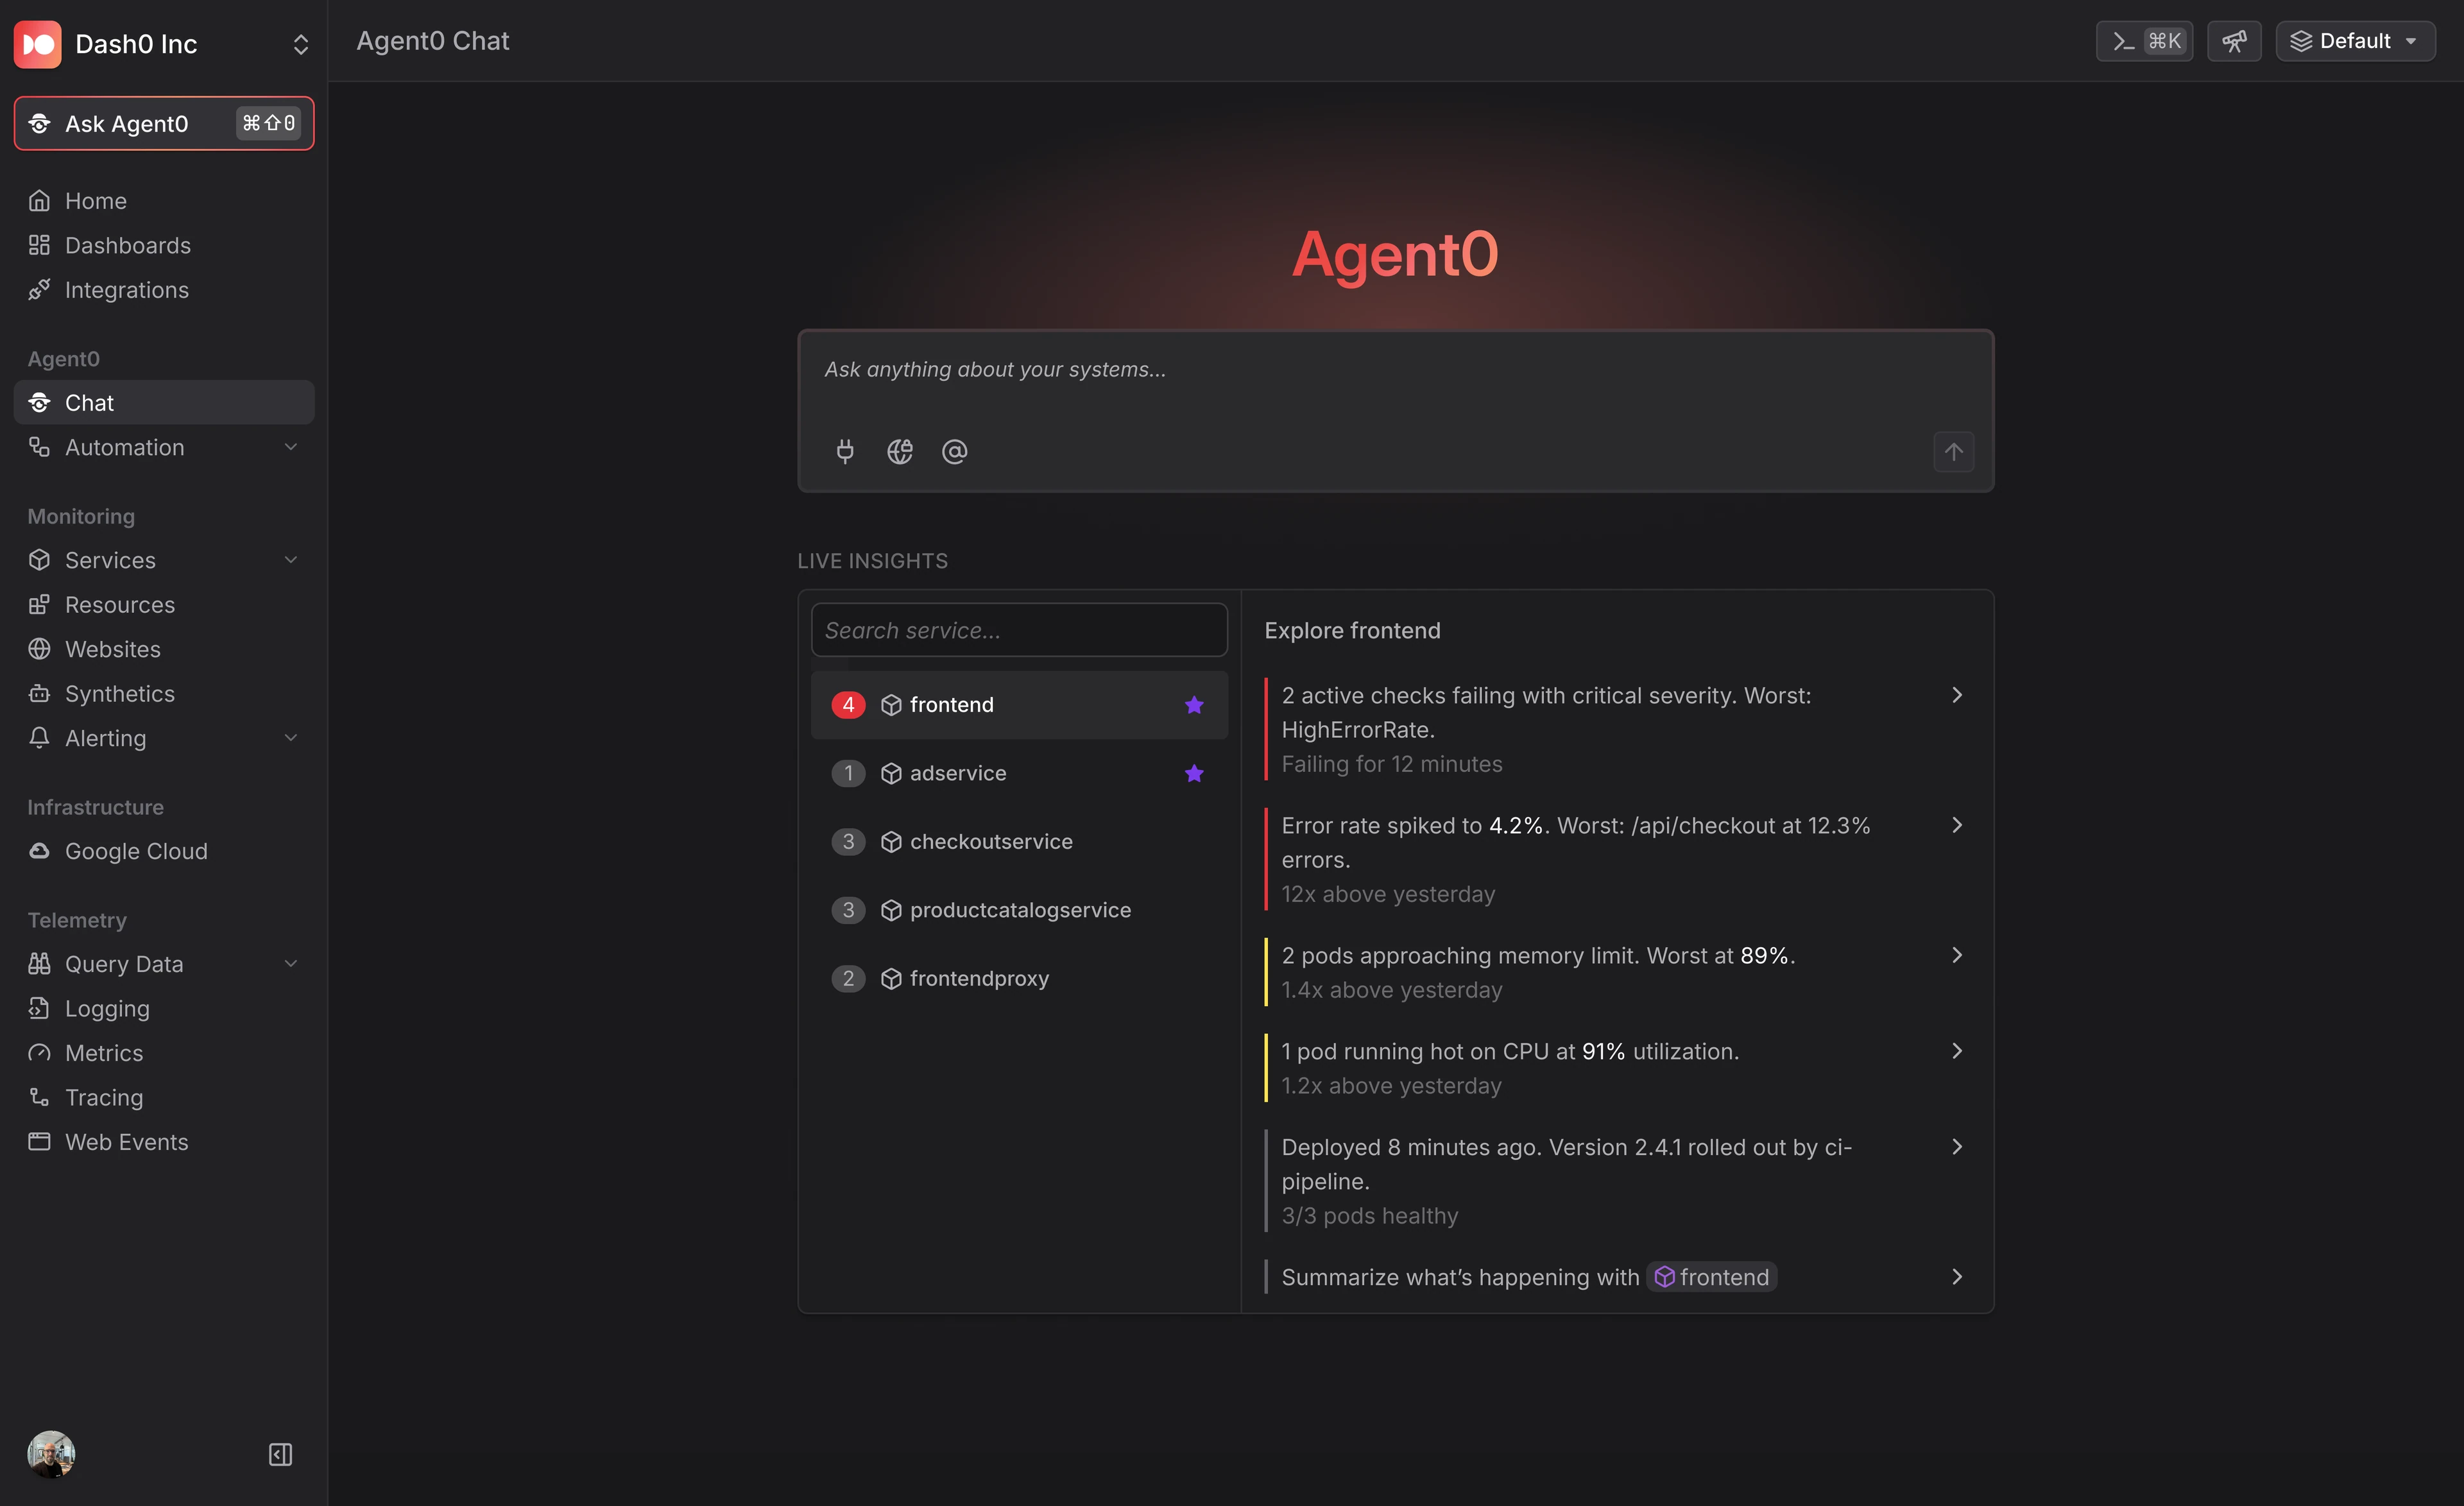Open the Default dataset dropdown
The image size is (2464, 1506).
2355,41
